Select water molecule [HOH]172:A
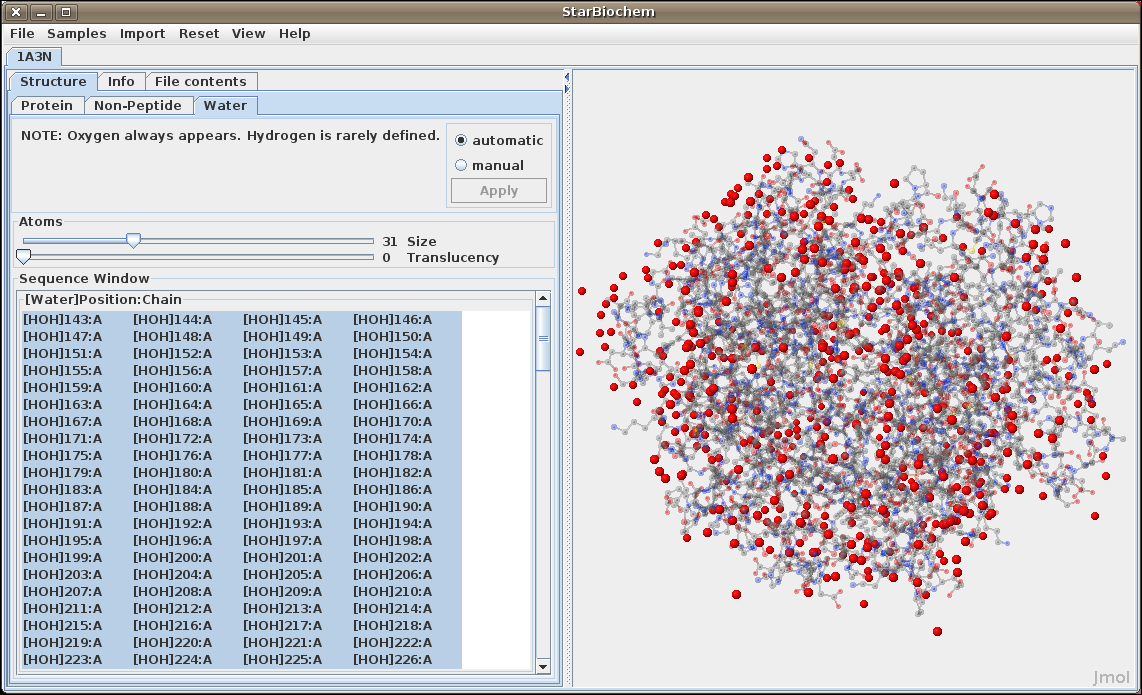The height and width of the screenshot is (695, 1142). tap(173, 439)
